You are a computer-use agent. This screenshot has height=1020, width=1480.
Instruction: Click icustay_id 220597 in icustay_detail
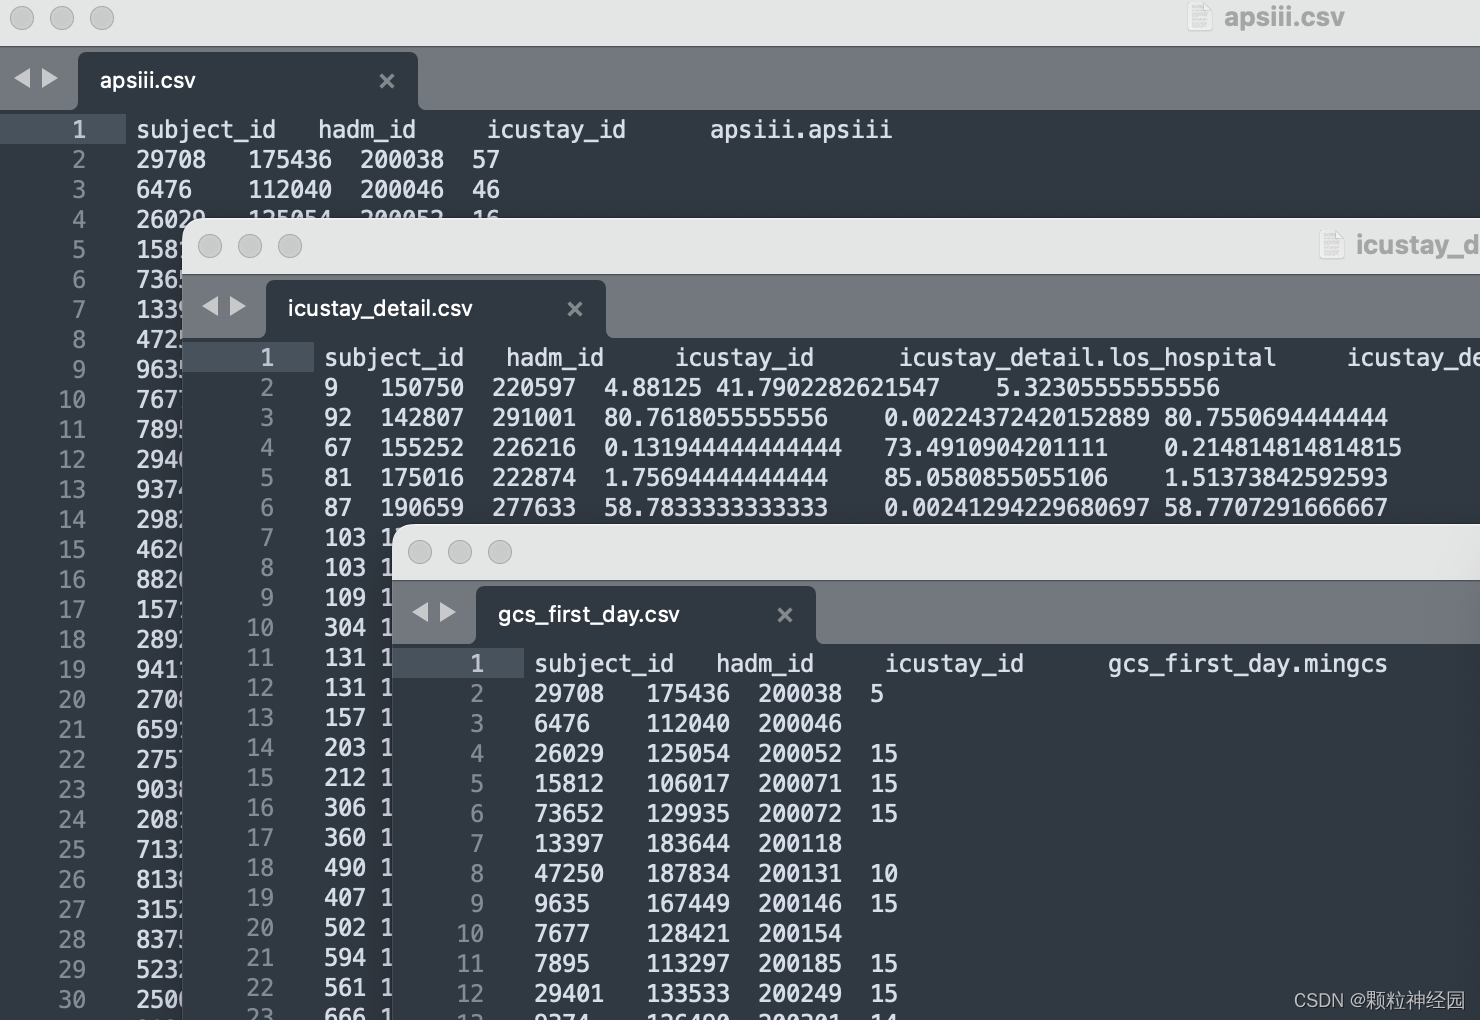(x=534, y=388)
